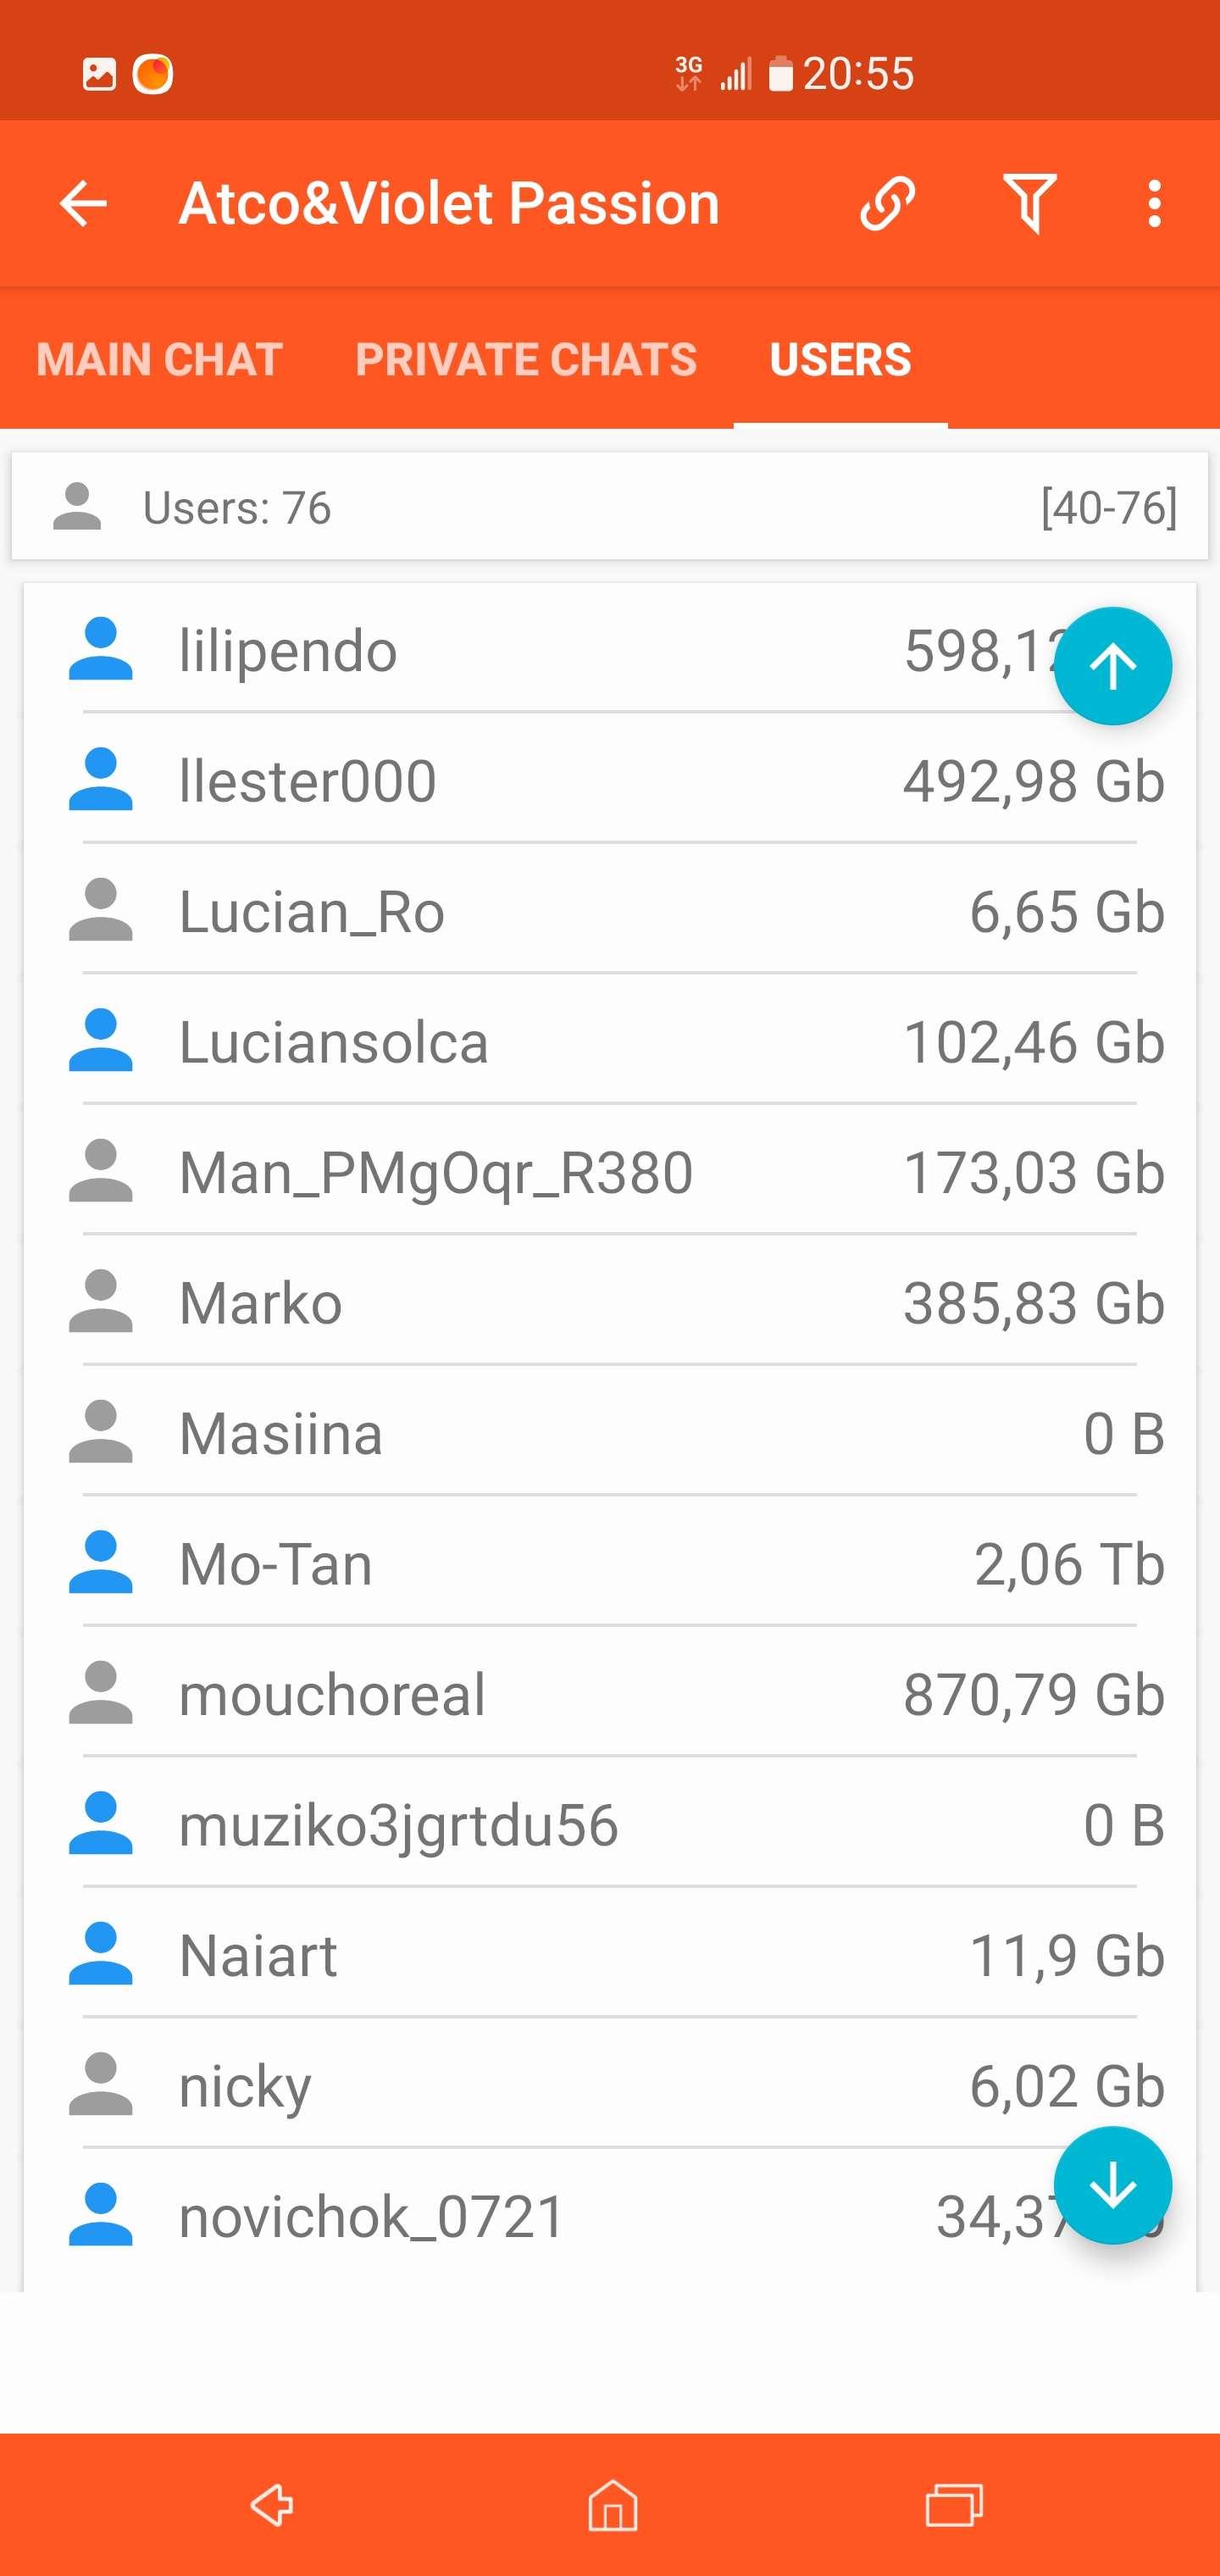Tap the Android home navigation button
The height and width of the screenshot is (2576, 1220).
612,2505
